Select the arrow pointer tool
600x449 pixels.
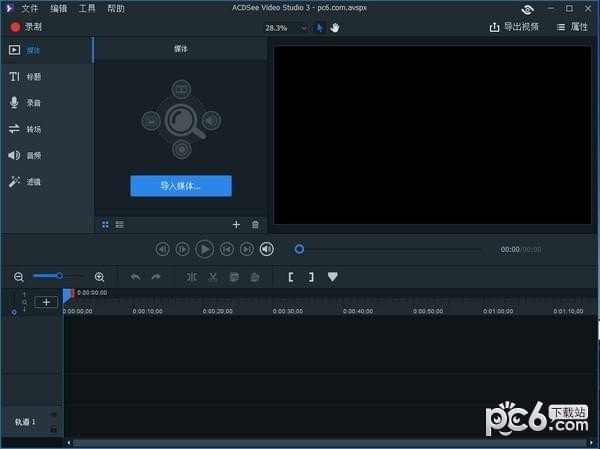[320, 28]
